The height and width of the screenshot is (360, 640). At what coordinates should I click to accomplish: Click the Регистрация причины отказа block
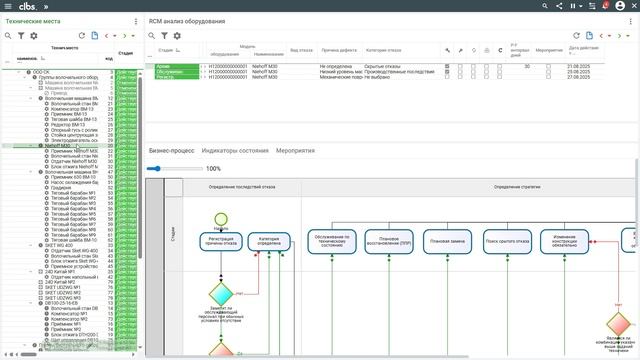pos(221,241)
